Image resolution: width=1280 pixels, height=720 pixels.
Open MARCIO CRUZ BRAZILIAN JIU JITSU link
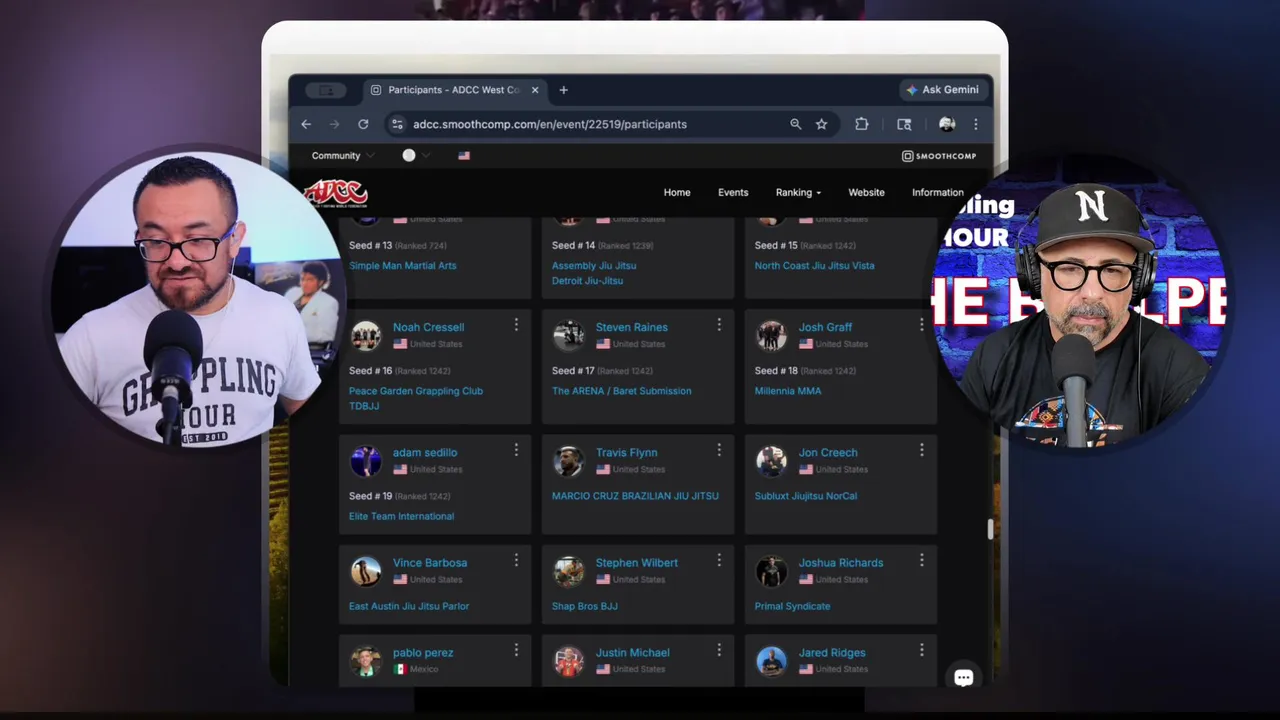click(x=635, y=496)
